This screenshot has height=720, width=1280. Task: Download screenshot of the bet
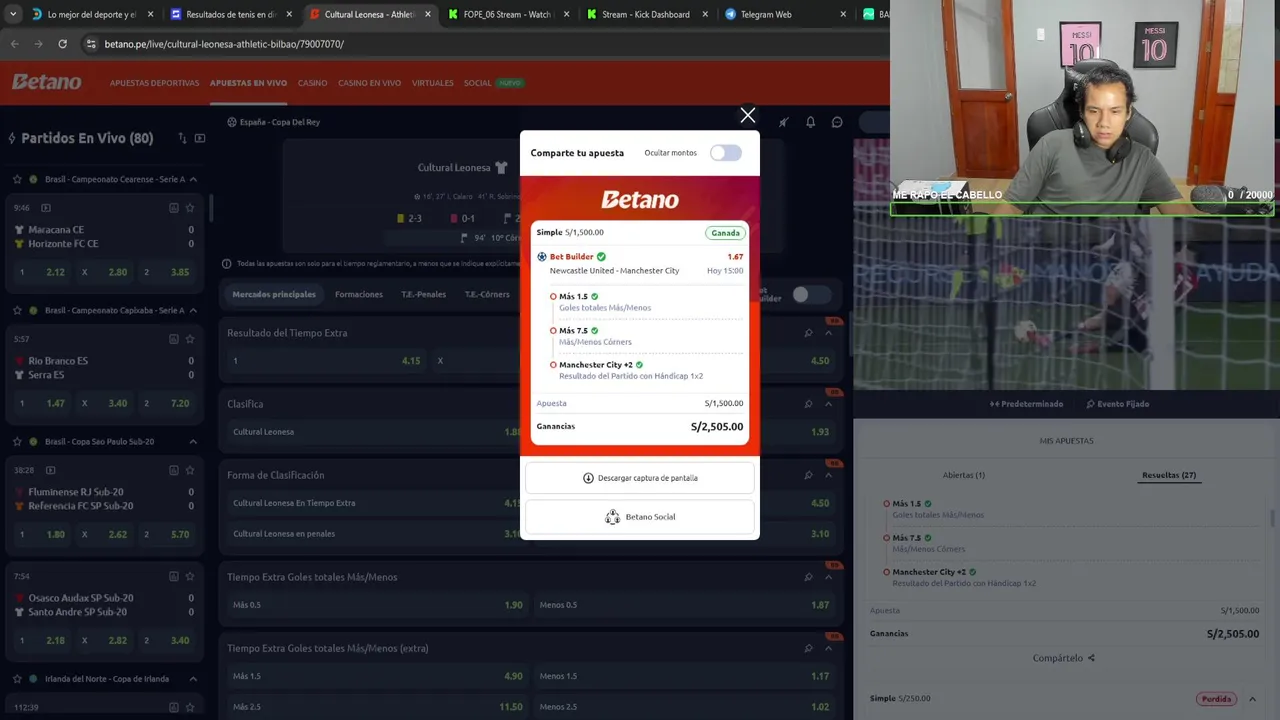[x=640, y=478]
